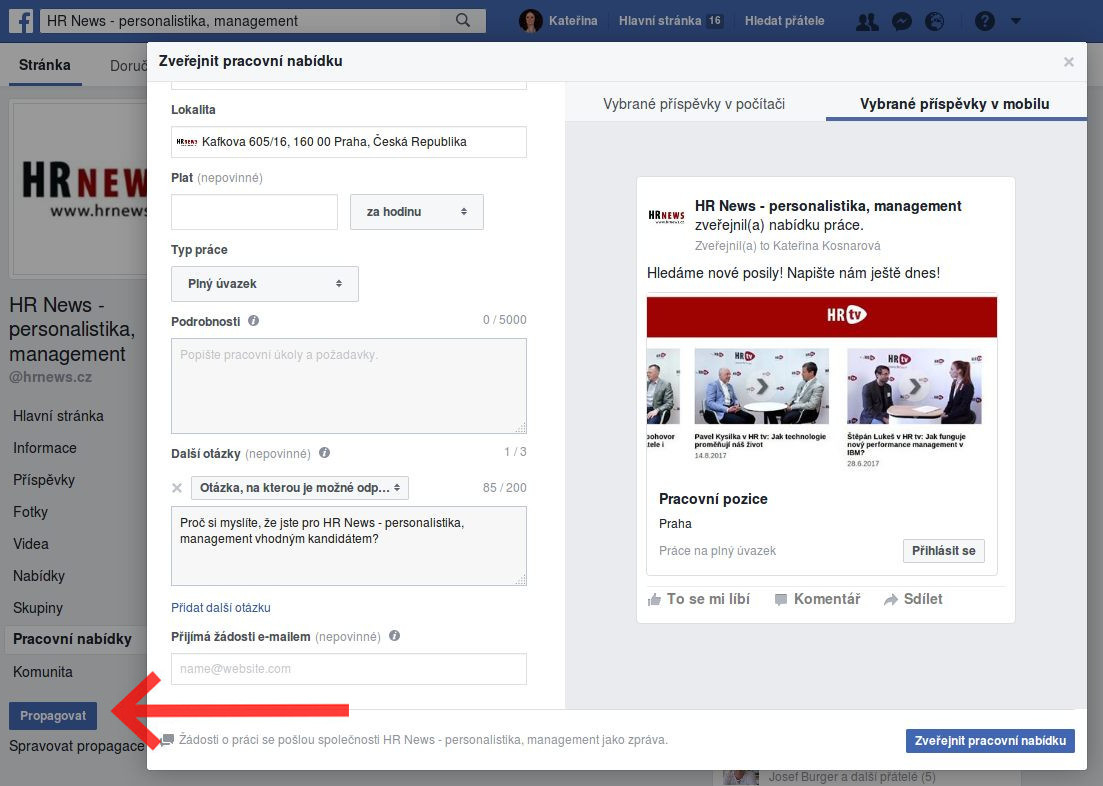The width and height of the screenshot is (1103, 786).
Task: Open Fotky in left sidebar
Action: pos(30,512)
